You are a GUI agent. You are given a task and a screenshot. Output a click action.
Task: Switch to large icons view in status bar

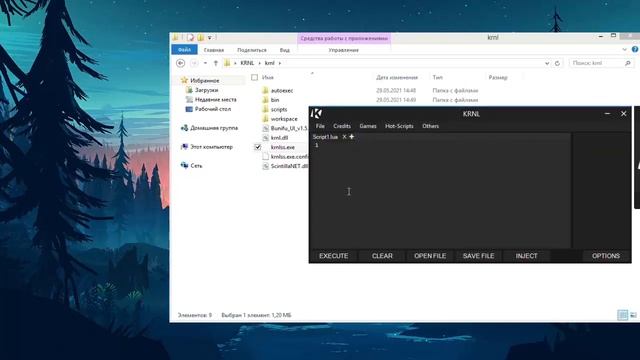[x=633, y=315]
